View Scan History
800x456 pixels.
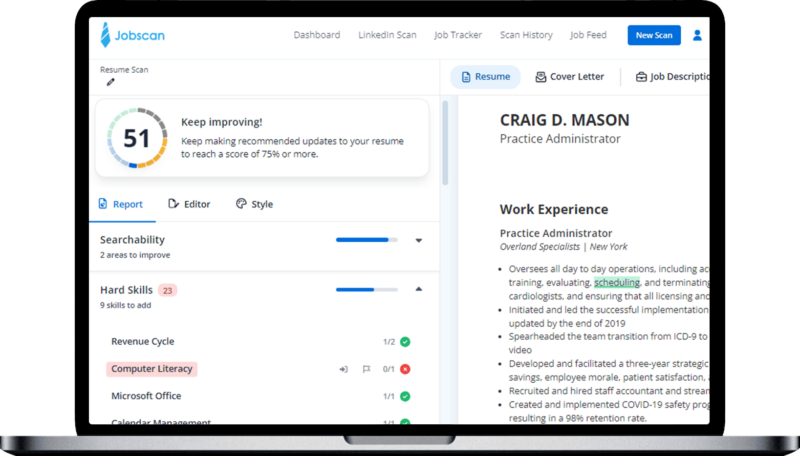pyautogui.click(x=526, y=35)
